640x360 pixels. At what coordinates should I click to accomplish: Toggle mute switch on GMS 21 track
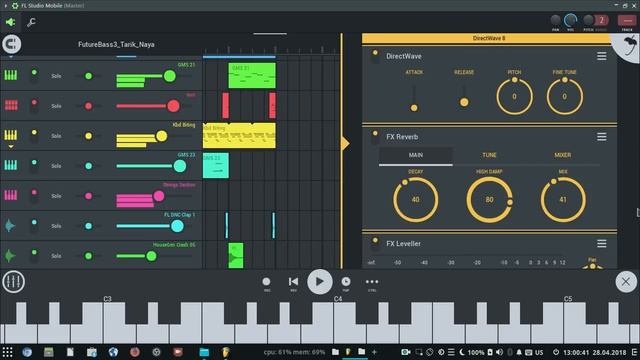coord(34,76)
